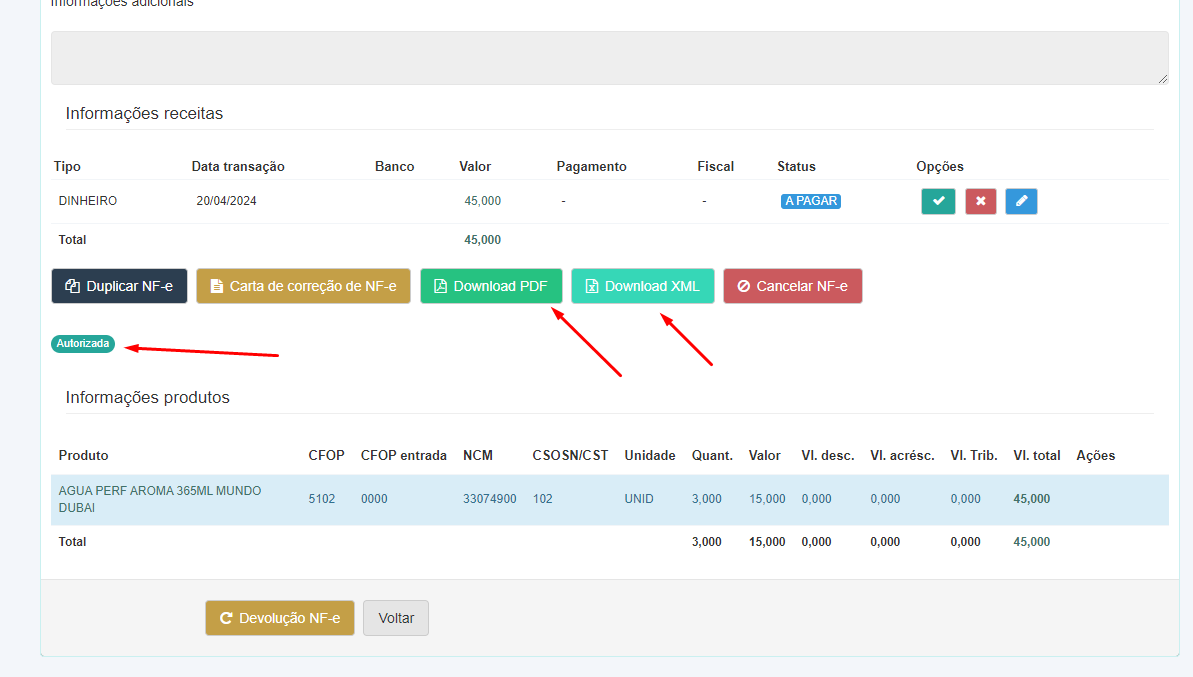Image resolution: width=1193 pixels, height=677 pixels.
Task: Click into the Informações adicionais text area
Action: pyautogui.click(x=609, y=58)
